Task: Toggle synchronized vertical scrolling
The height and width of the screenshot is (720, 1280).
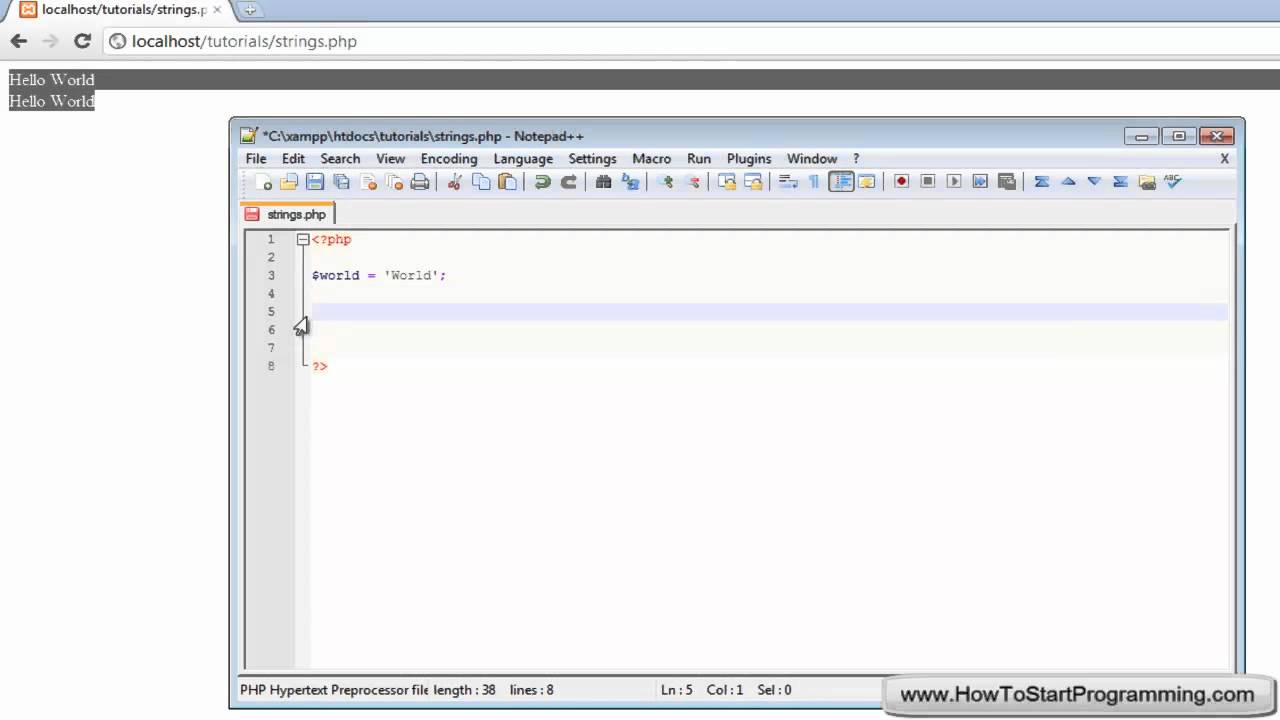Action: click(727, 182)
